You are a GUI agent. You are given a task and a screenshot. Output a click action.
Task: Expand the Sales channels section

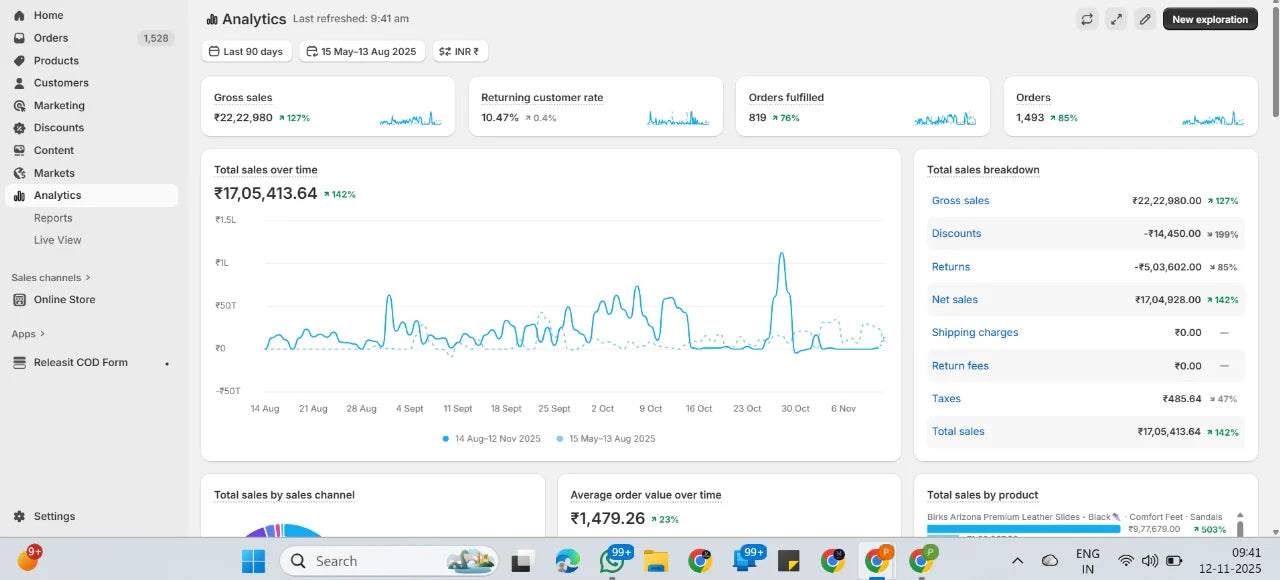point(50,277)
